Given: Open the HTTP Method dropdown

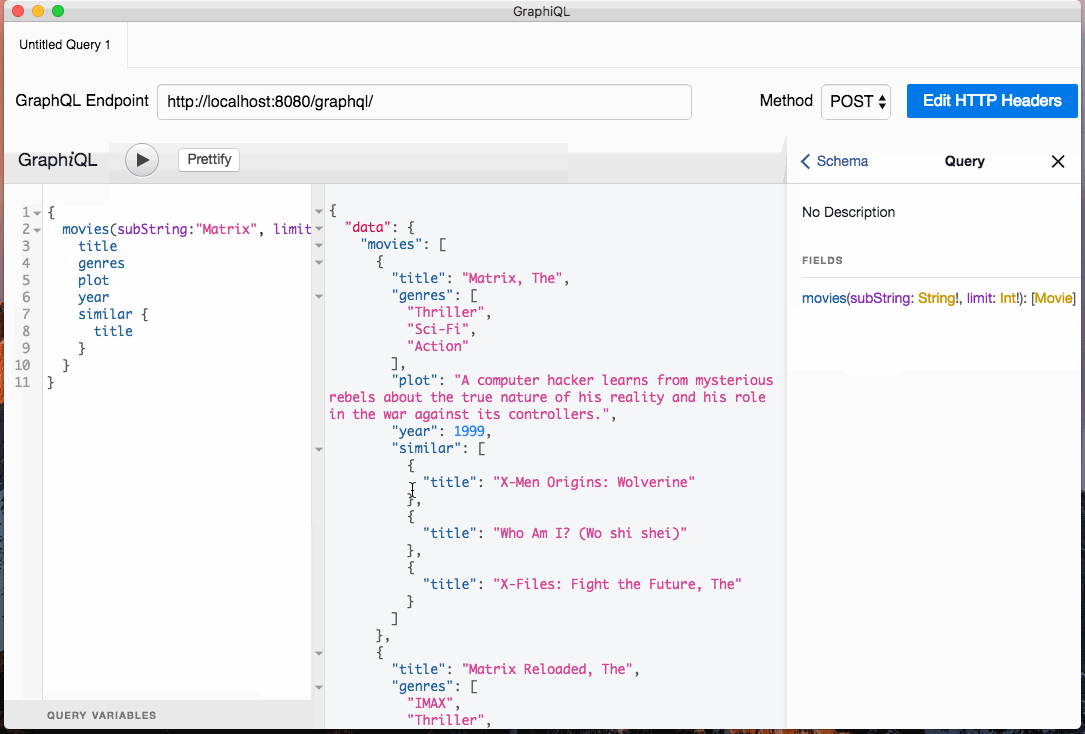Looking at the screenshot, I should tap(856, 102).
